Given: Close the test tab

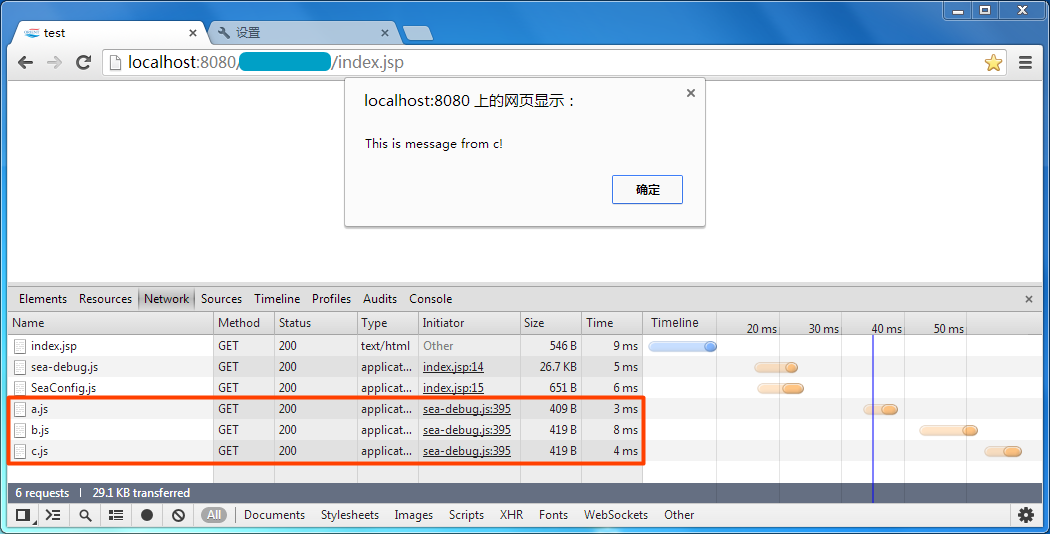Looking at the screenshot, I should point(193,33).
